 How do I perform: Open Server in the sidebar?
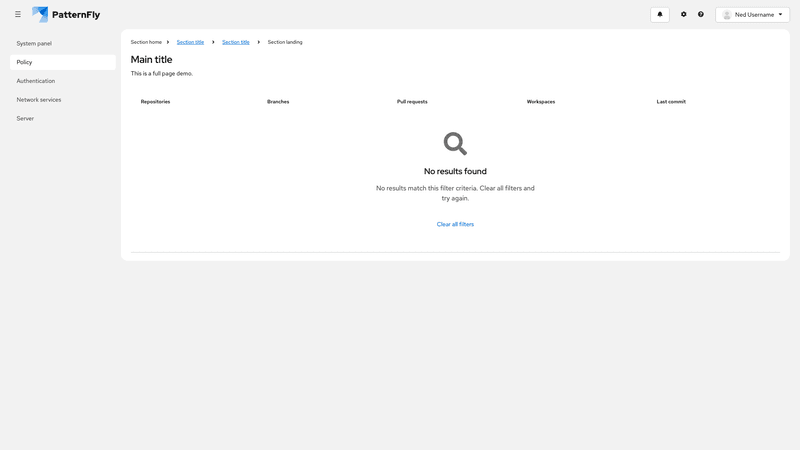[x=25, y=119]
